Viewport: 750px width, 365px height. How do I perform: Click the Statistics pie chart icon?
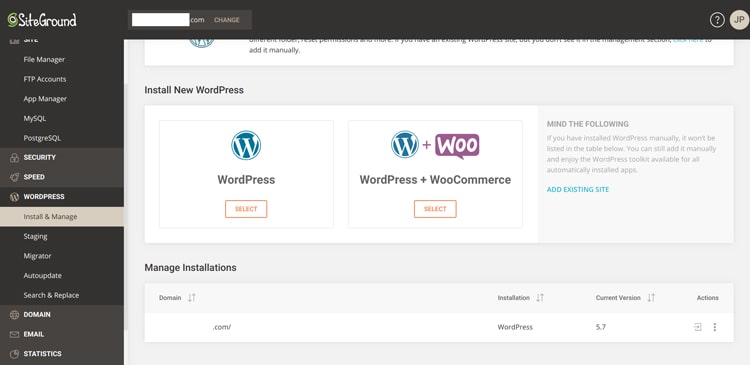(14, 354)
